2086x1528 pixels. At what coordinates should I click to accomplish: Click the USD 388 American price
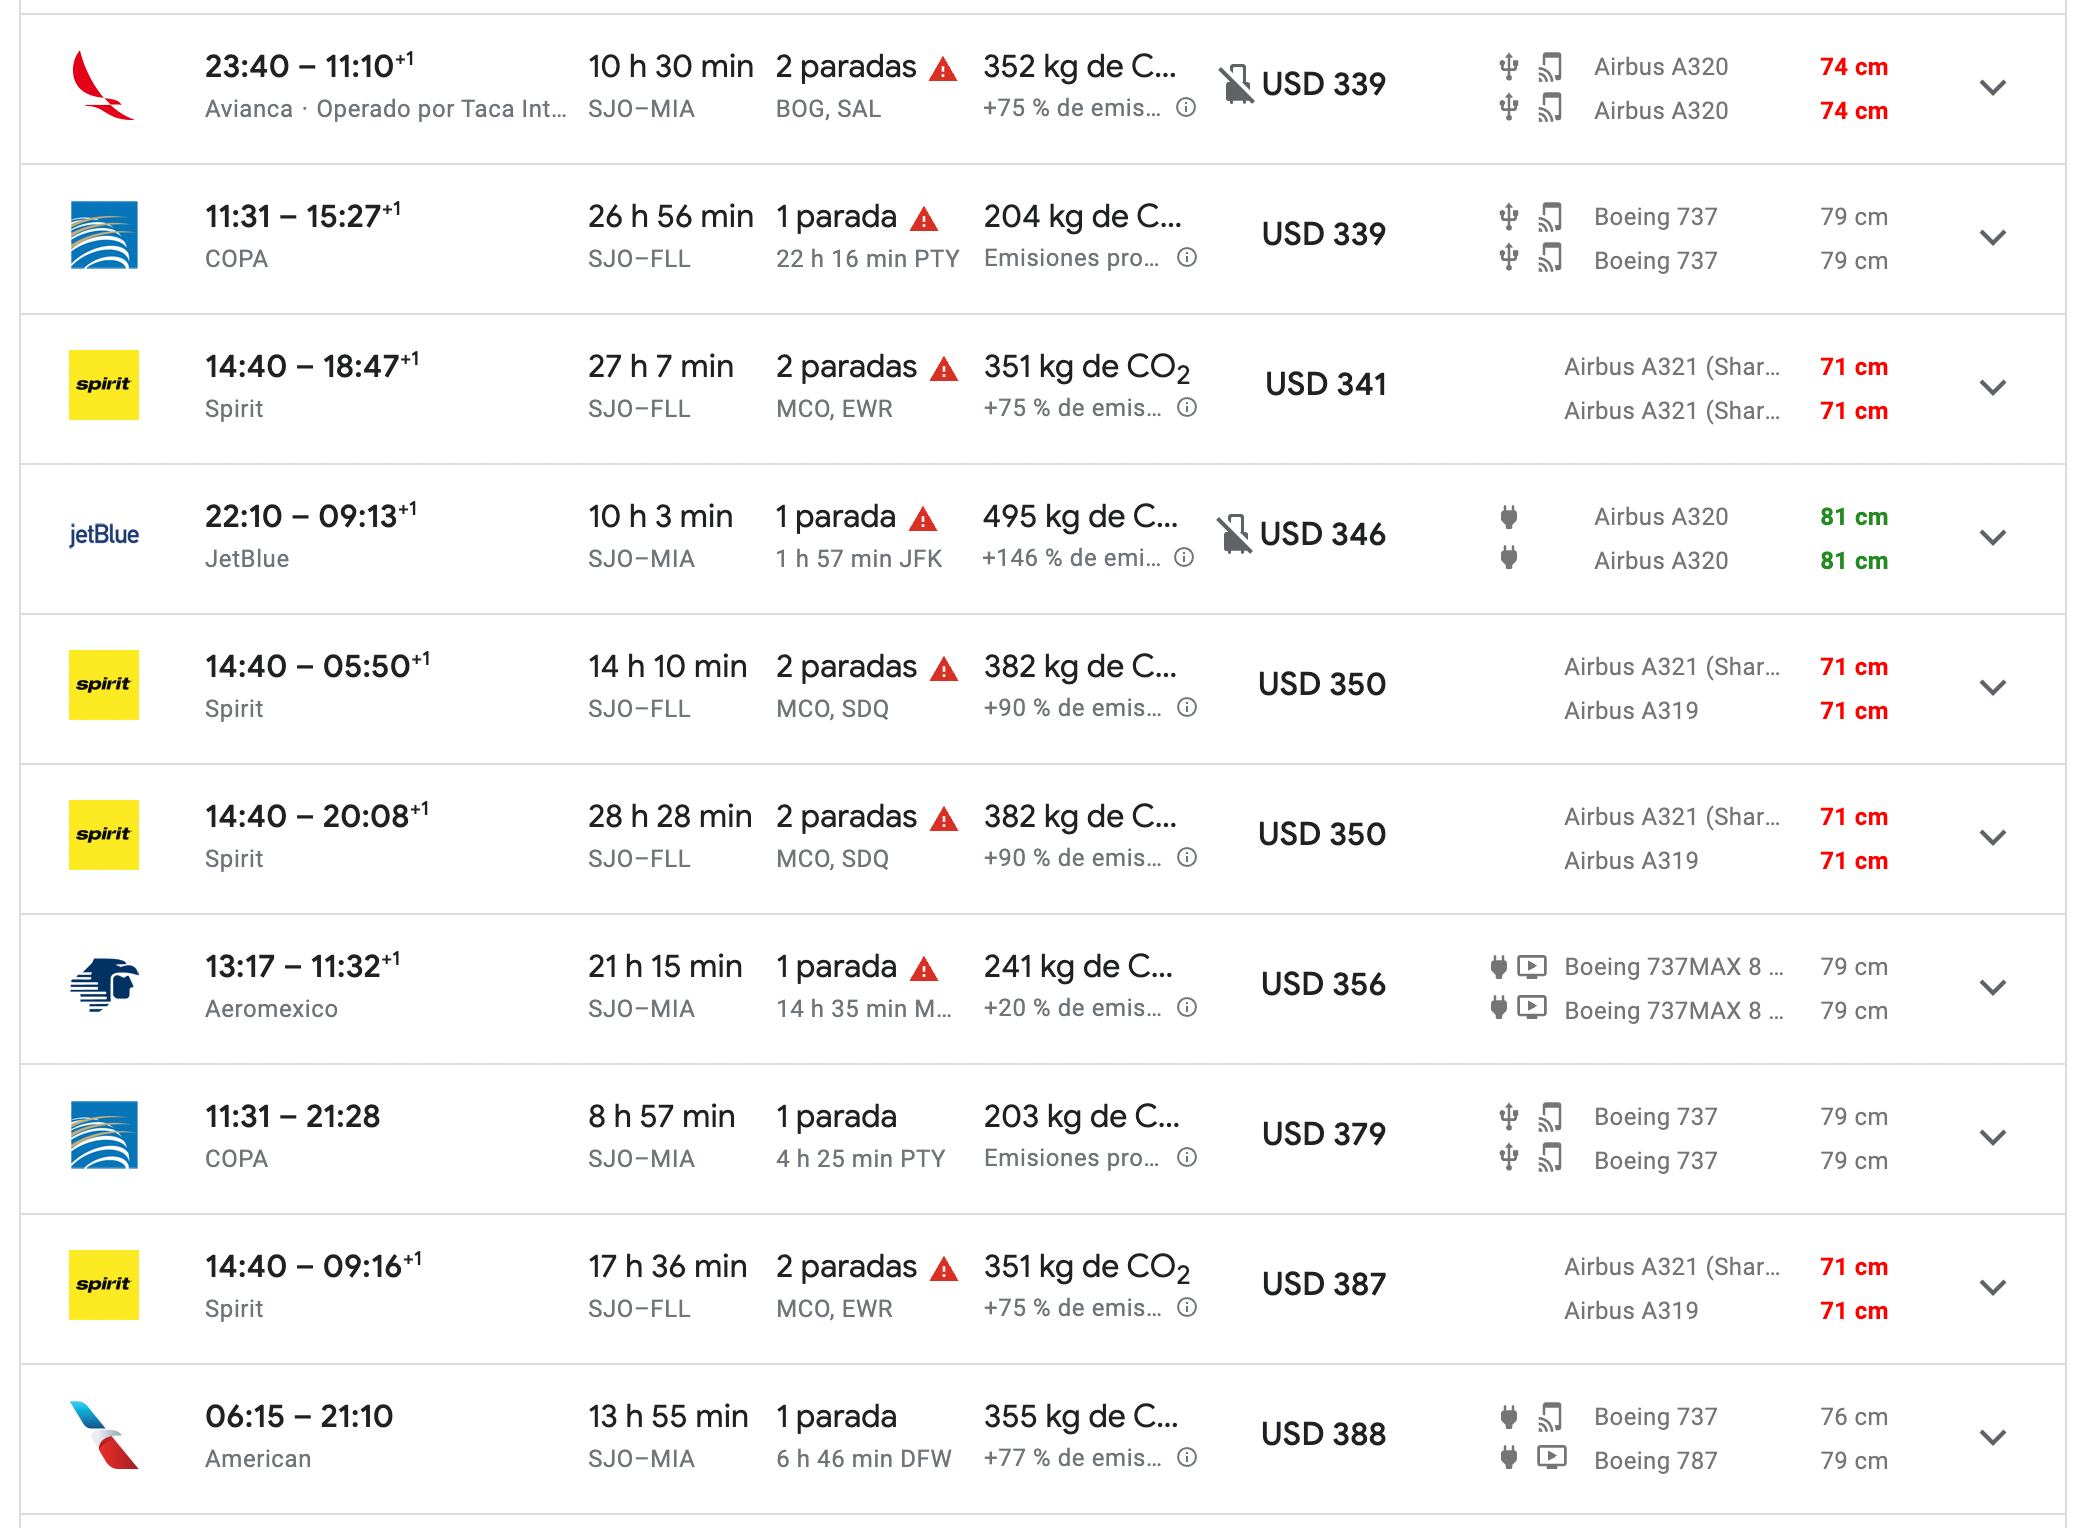point(1323,1434)
